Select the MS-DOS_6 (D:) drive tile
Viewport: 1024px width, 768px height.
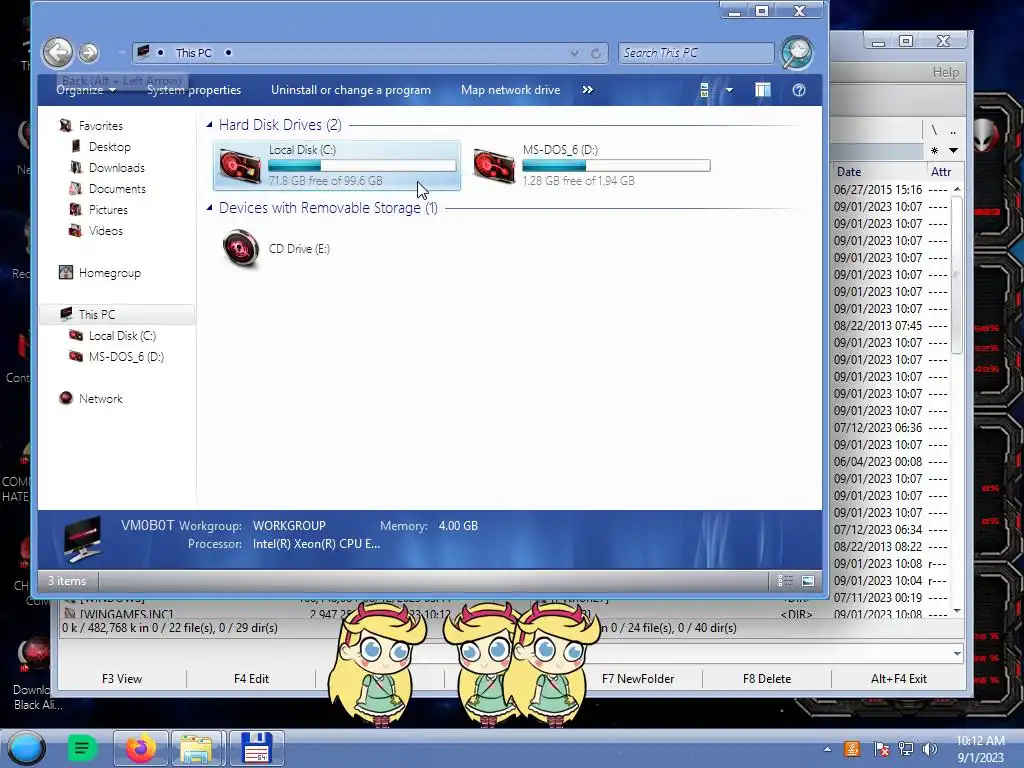pyautogui.click(x=591, y=165)
